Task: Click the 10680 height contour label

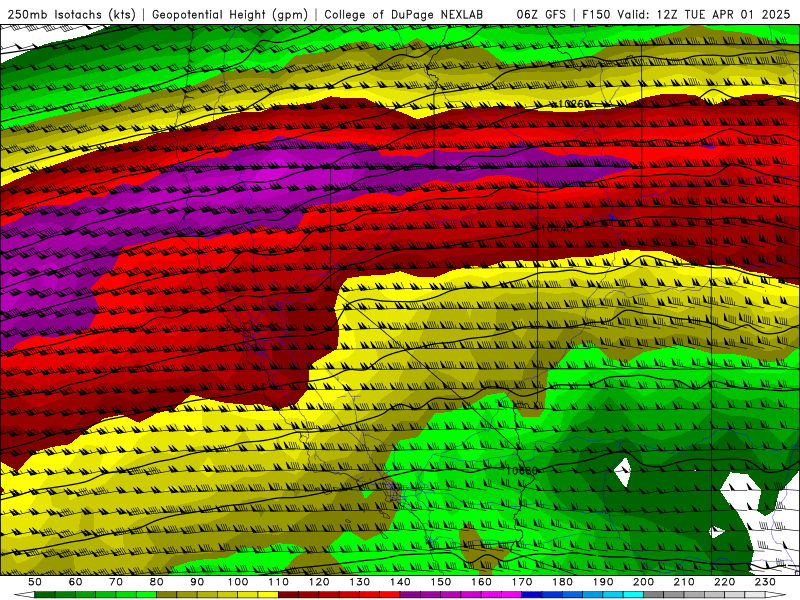Action: pyautogui.click(x=521, y=470)
